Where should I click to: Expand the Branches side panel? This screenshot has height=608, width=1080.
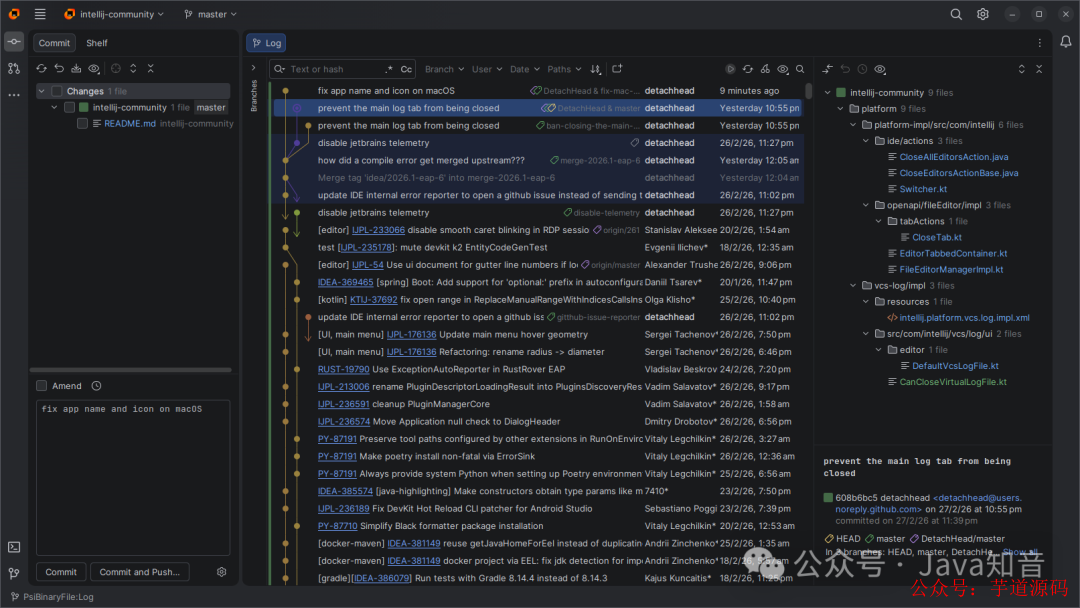tap(253, 68)
